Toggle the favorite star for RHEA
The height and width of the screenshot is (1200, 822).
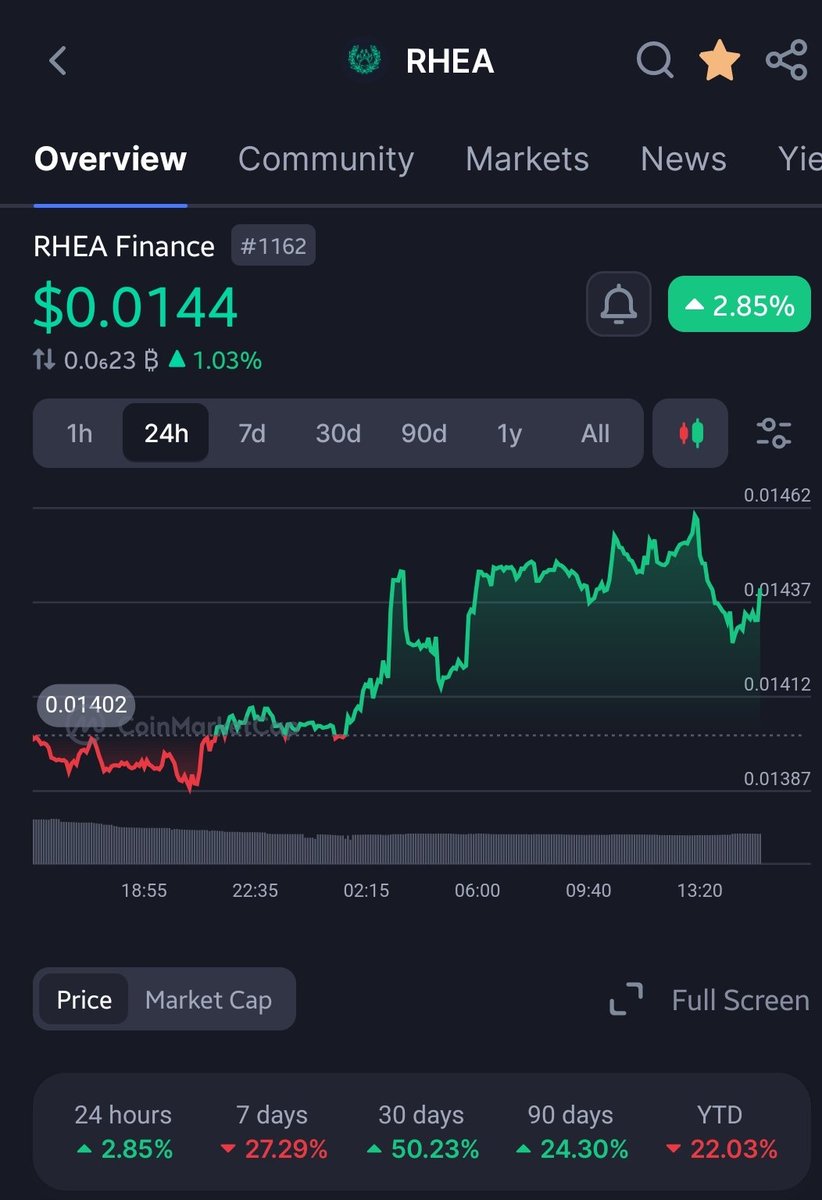click(720, 60)
